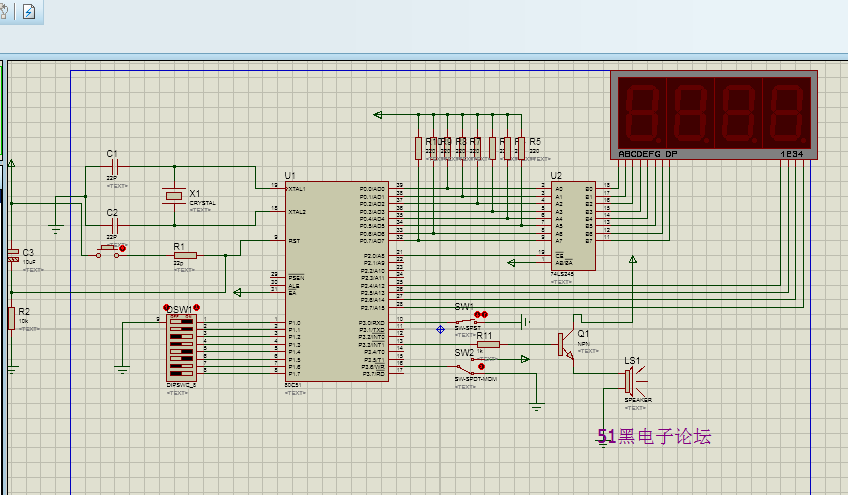Select the LS1 speaker component
Viewport: 848px width, 495px height.
click(630, 379)
